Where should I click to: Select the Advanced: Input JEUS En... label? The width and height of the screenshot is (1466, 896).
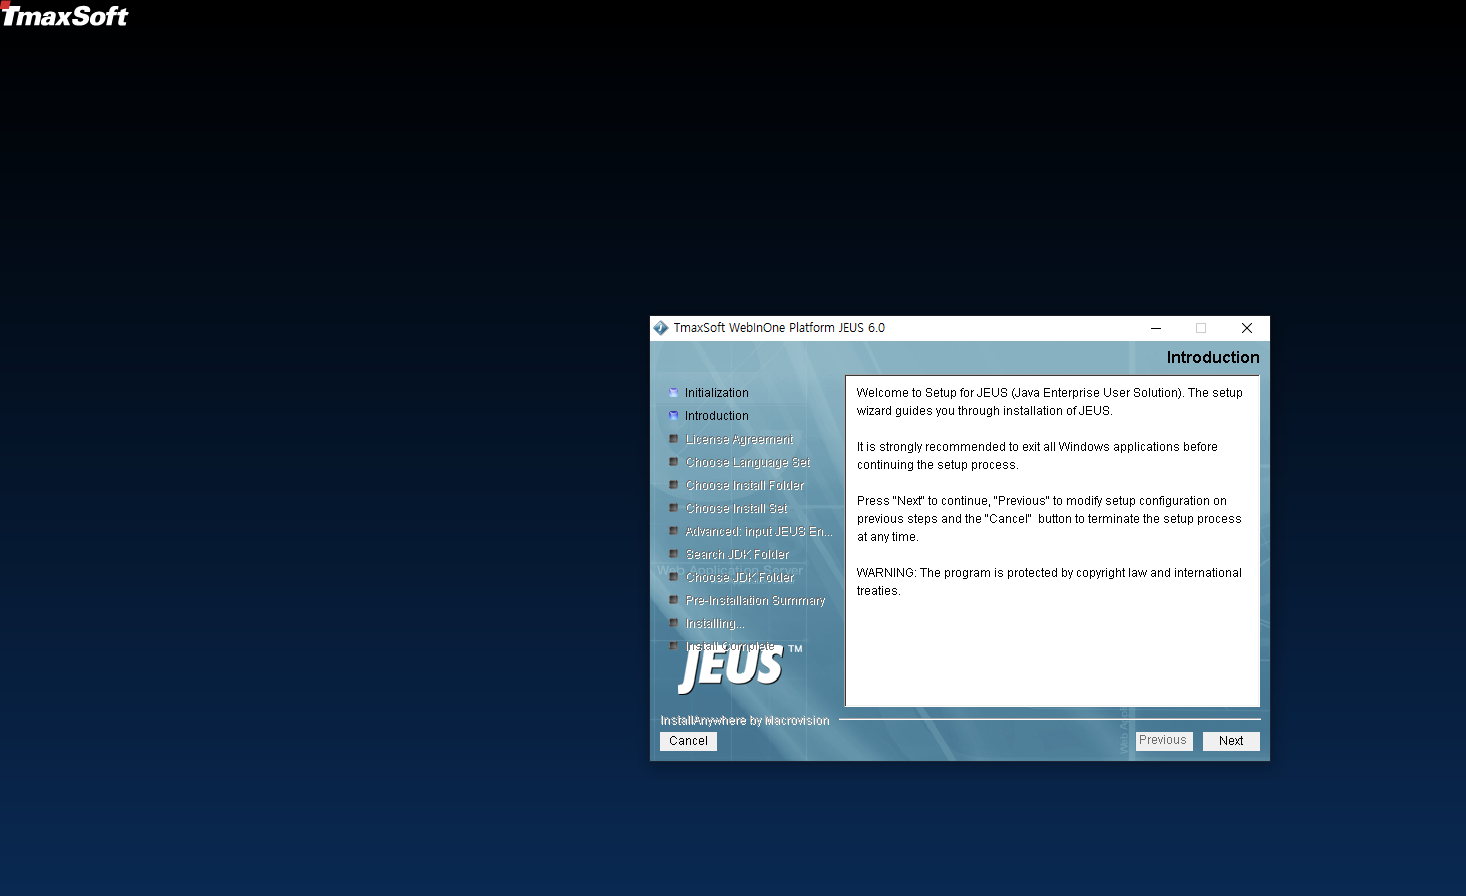click(x=759, y=531)
